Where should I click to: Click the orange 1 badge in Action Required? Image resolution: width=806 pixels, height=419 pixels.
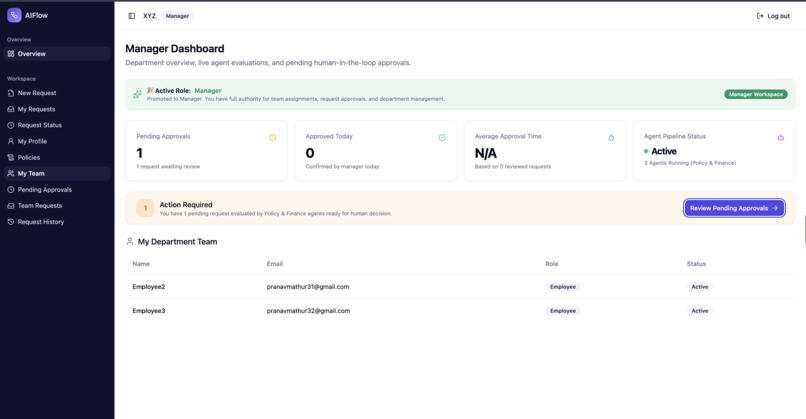pyautogui.click(x=145, y=208)
